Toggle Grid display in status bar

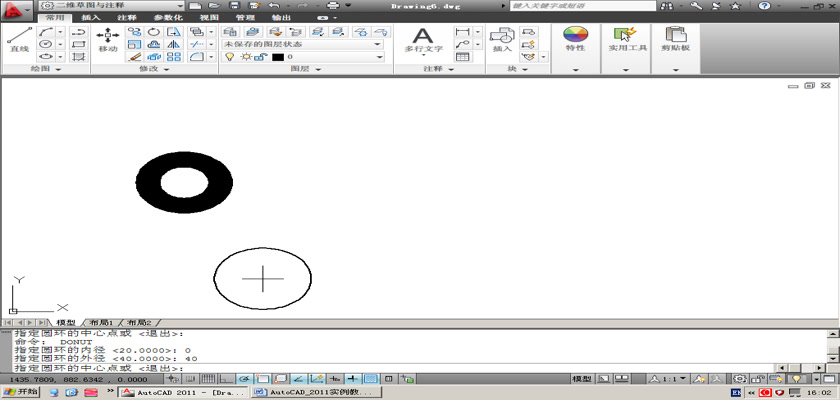tap(207, 379)
